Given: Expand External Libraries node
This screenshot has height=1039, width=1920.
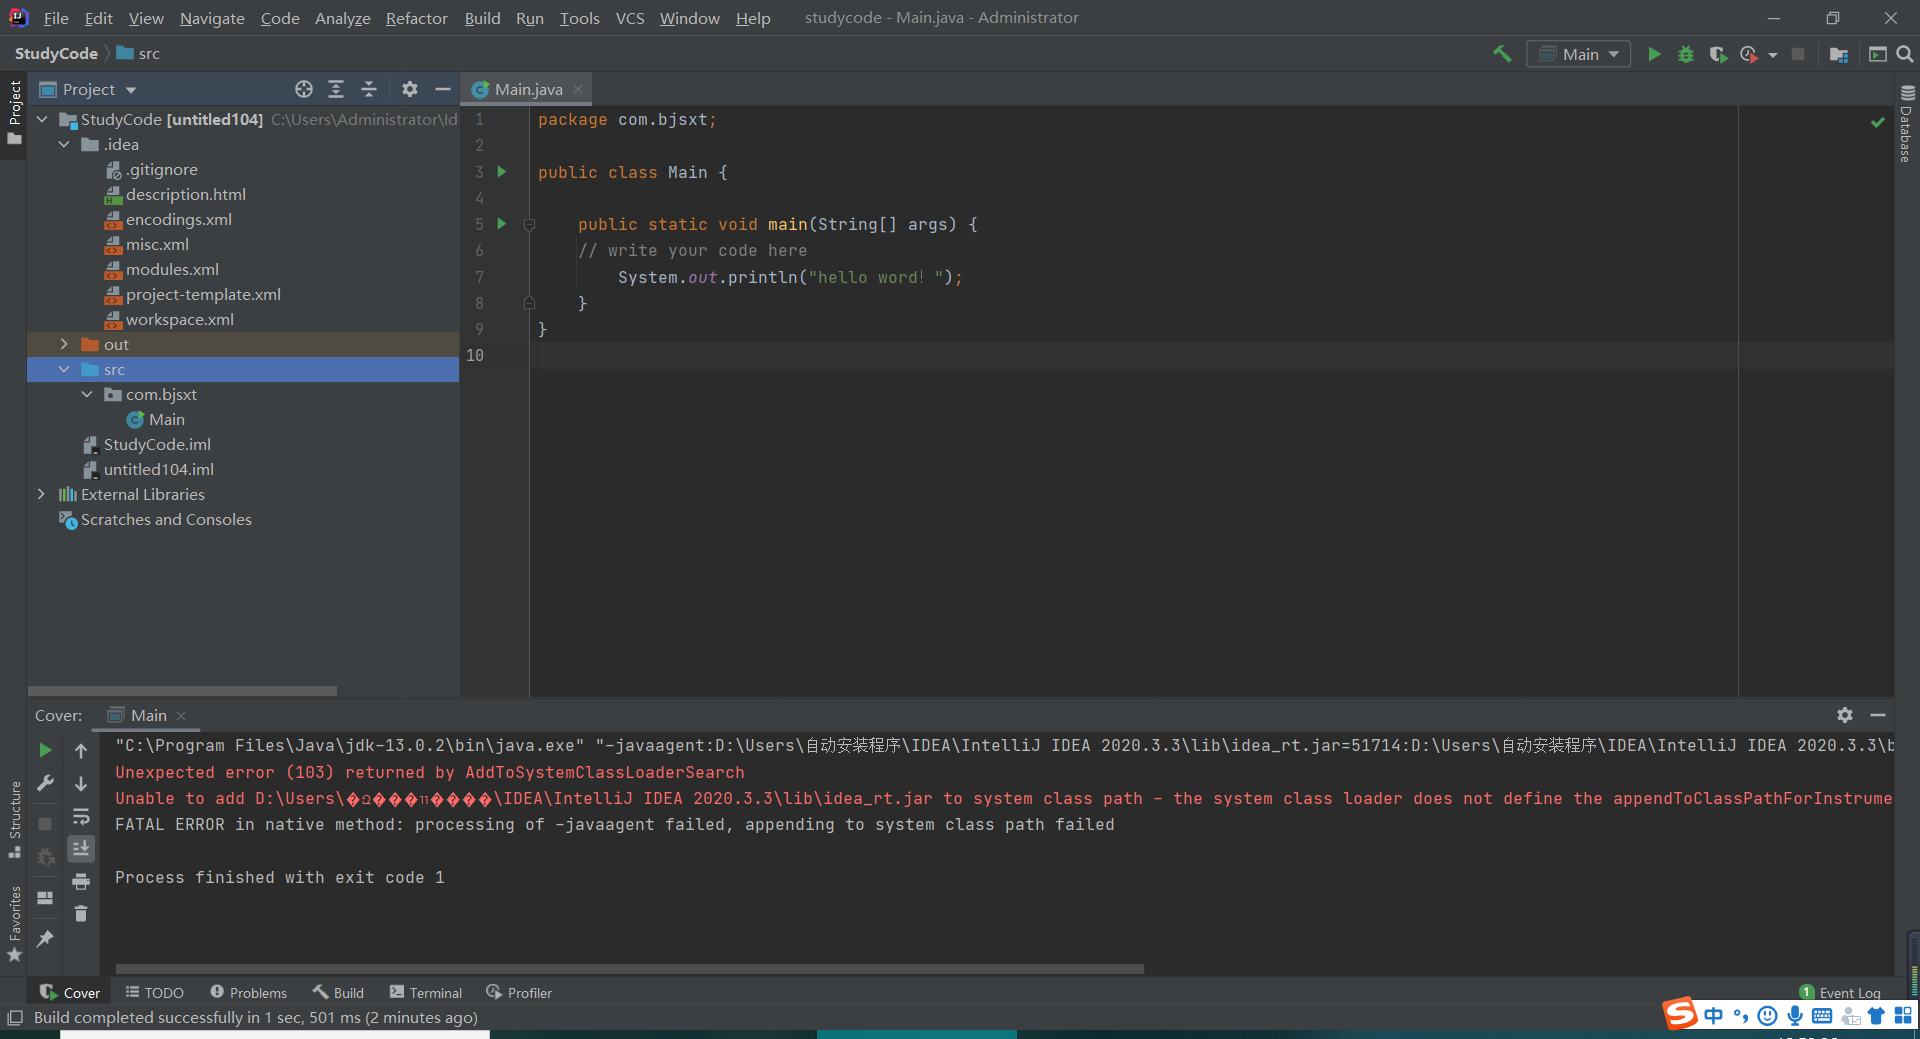Looking at the screenshot, I should coord(41,494).
